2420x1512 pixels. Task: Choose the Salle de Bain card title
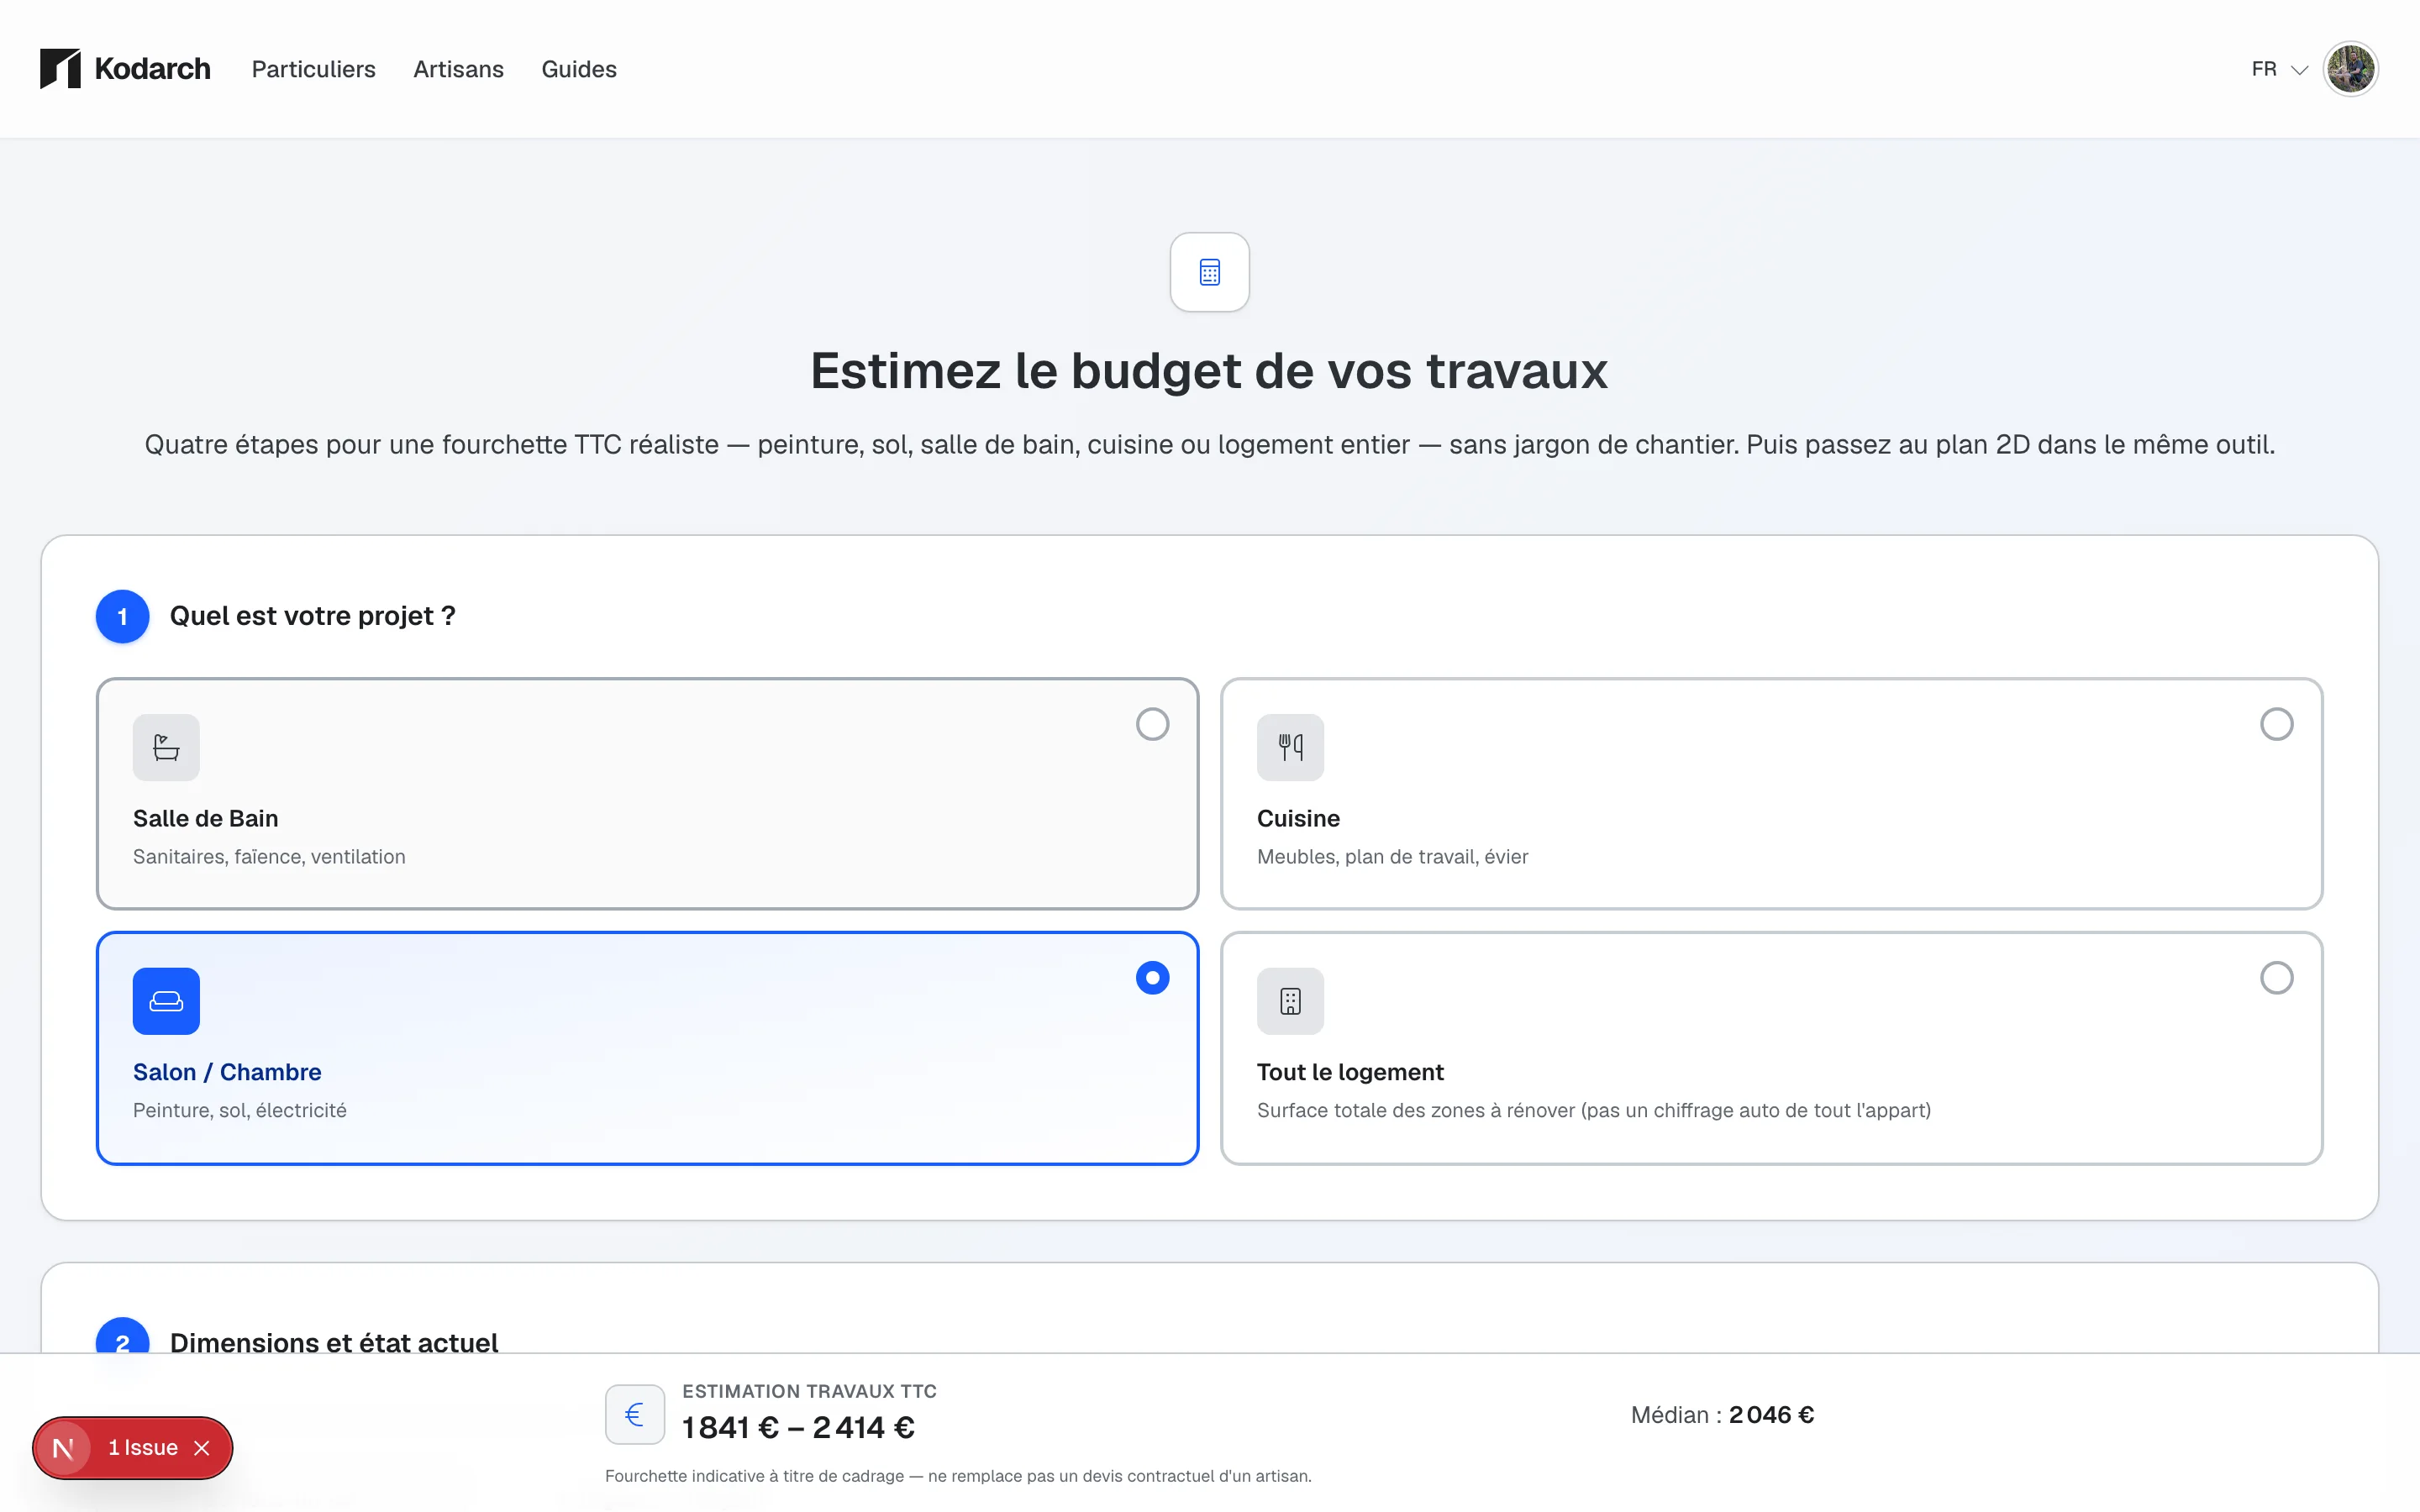(x=206, y=818)
